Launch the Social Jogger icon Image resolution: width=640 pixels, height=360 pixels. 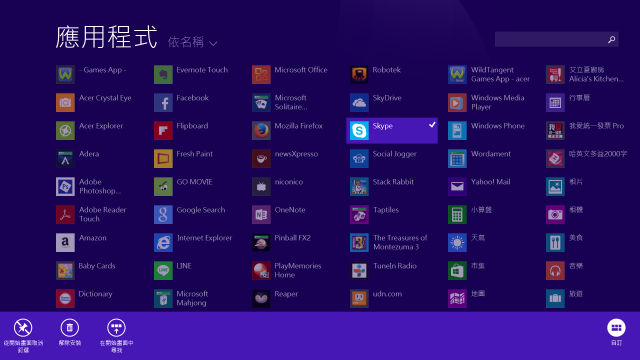[x=359, y=158]
